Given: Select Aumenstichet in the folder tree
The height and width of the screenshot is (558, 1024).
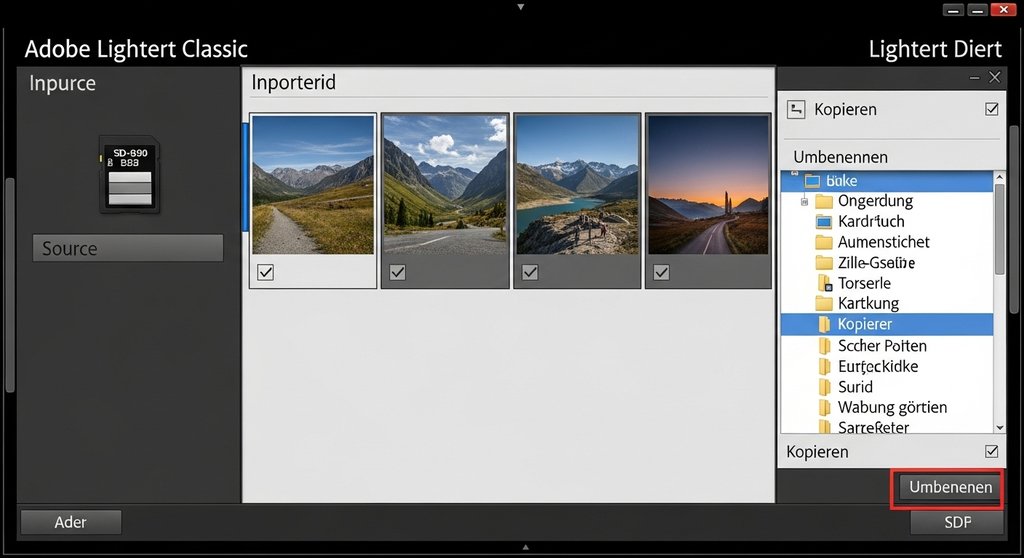Looking at the screenshot, I should (884, 242).
